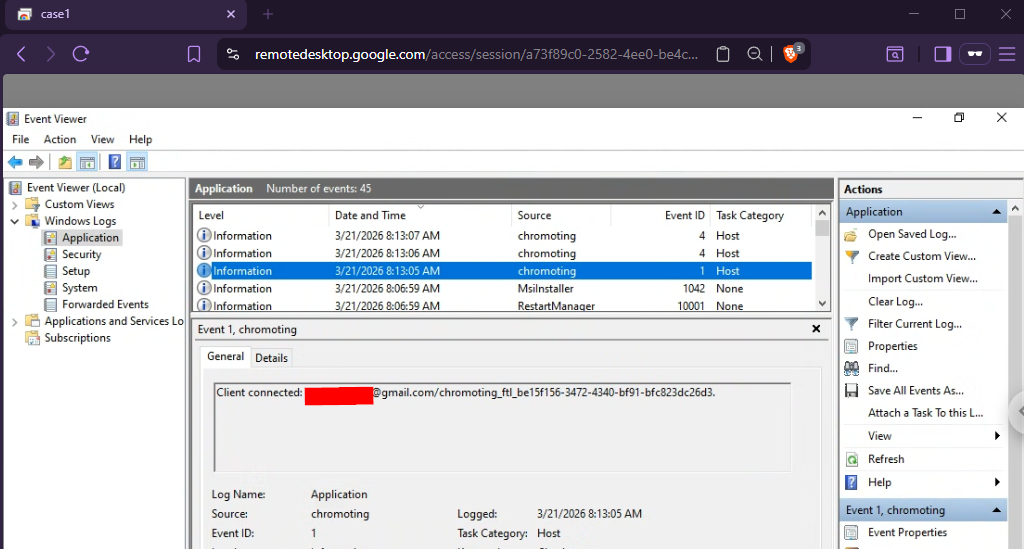Click the blue Help toolbar icon
The width and height of the screenshot is (1024, 549).
click(x=114, y=162)
